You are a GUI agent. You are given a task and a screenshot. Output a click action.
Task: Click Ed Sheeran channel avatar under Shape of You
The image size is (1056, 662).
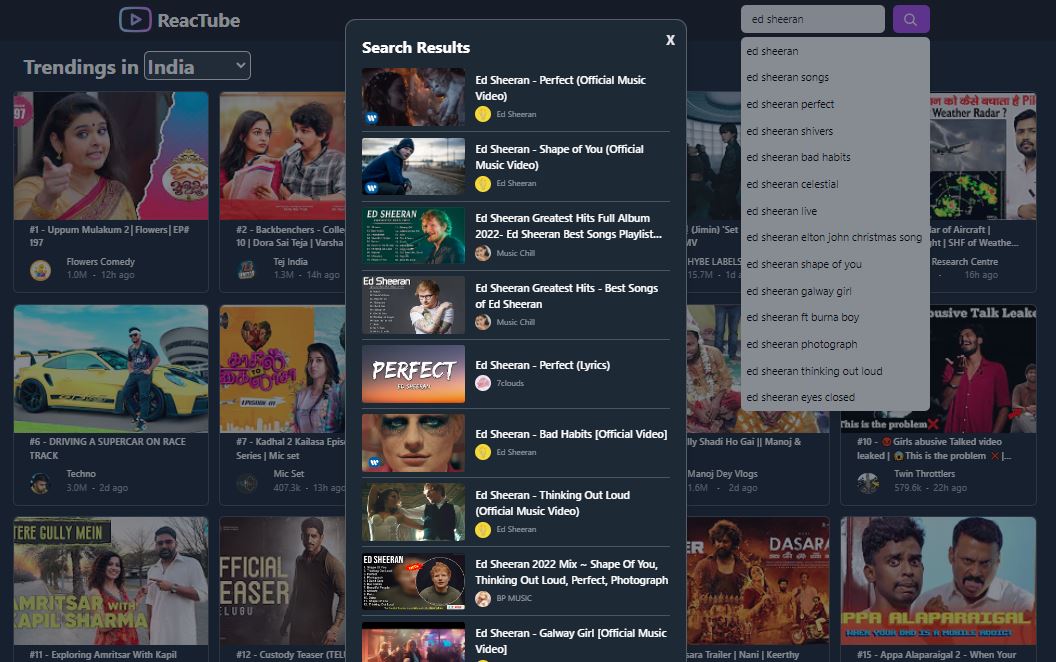[483, 184]
